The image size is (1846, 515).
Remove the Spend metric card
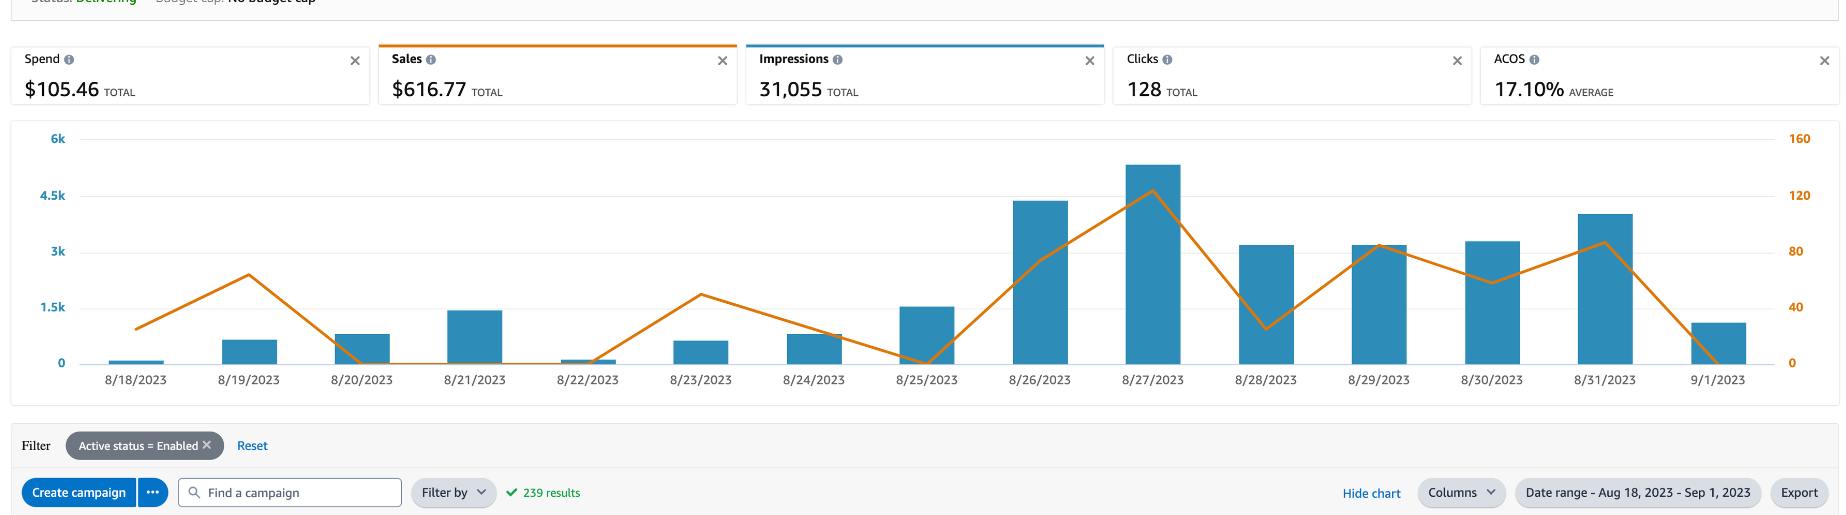[355, 61]
